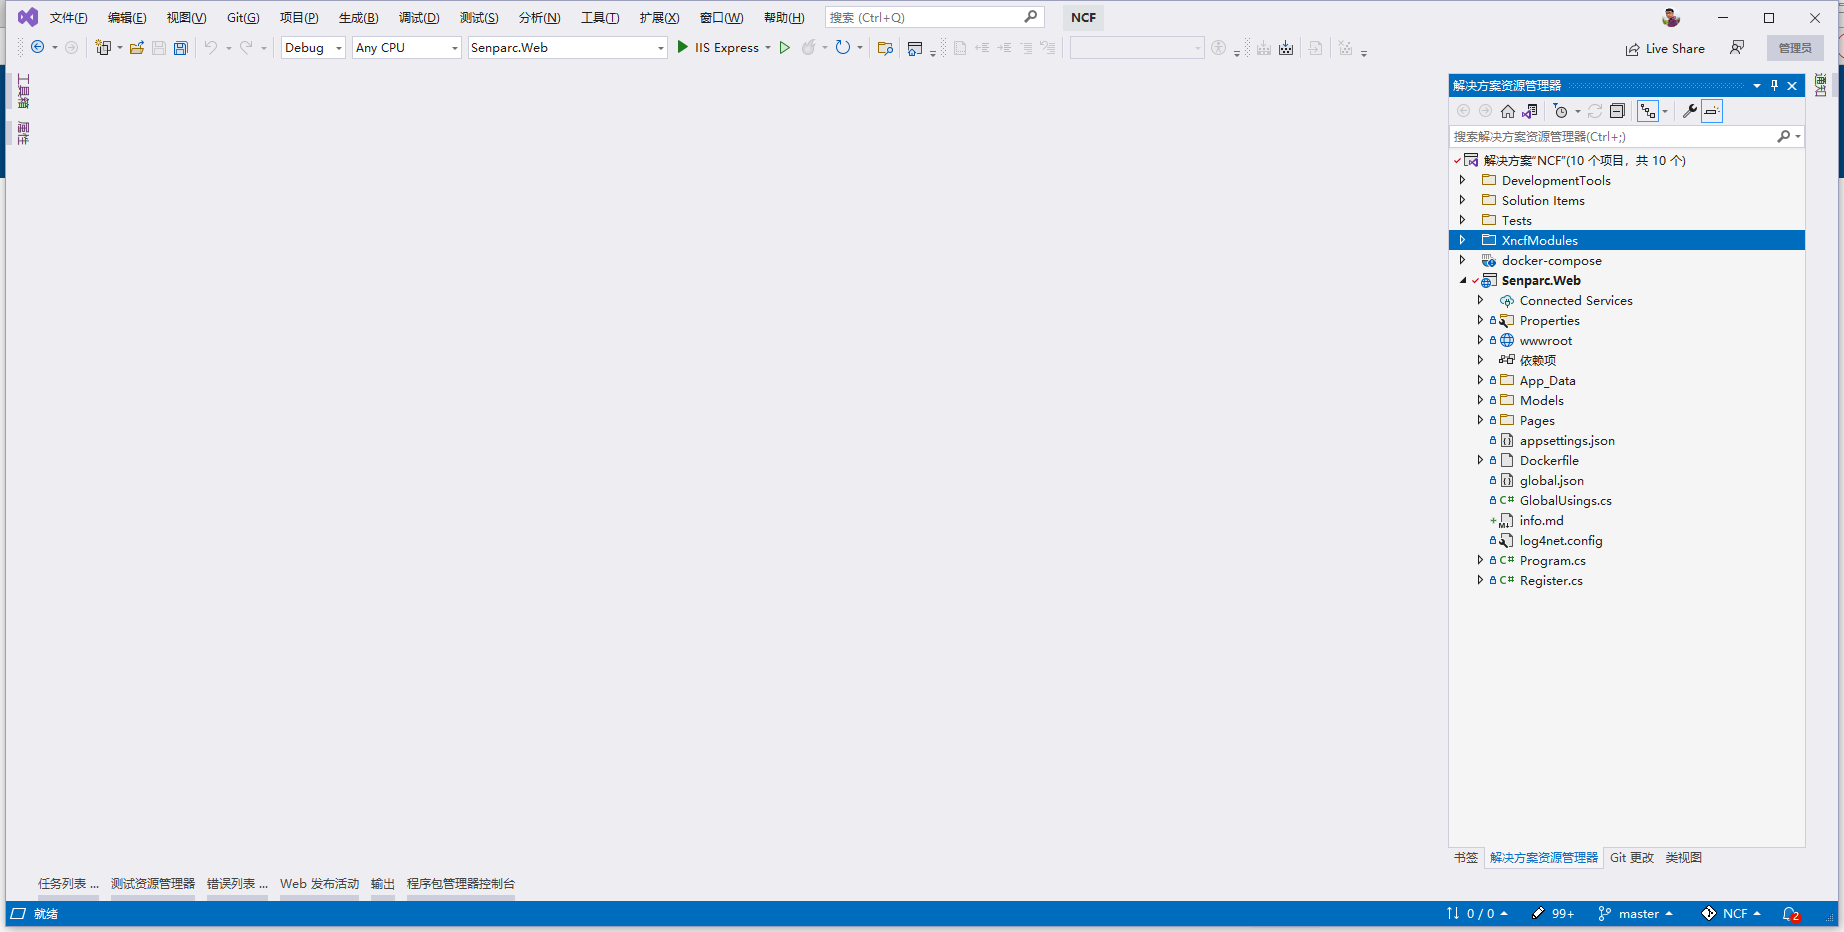Click the Pending Changes Filter clock icon
Image resolution: width=1844 pixels, height=932 pixels.
pyautogui.click(x=1560, y=111)
